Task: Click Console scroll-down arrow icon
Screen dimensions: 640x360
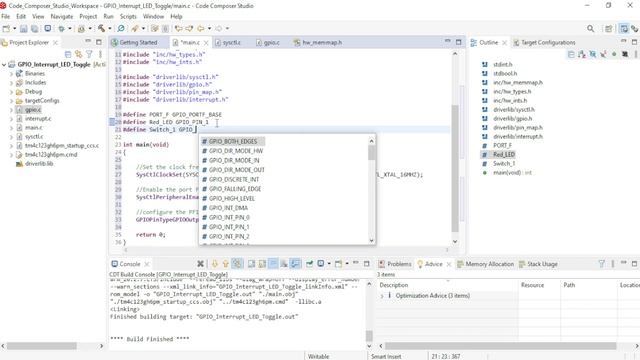Action: [x=215, y=264]
